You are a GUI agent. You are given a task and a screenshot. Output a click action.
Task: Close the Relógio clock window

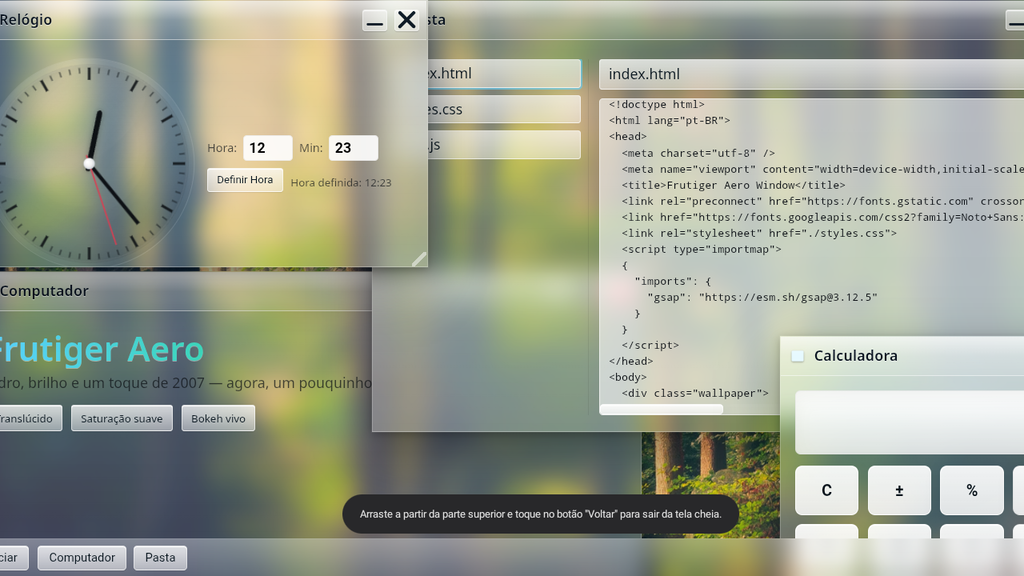(406, 20)
